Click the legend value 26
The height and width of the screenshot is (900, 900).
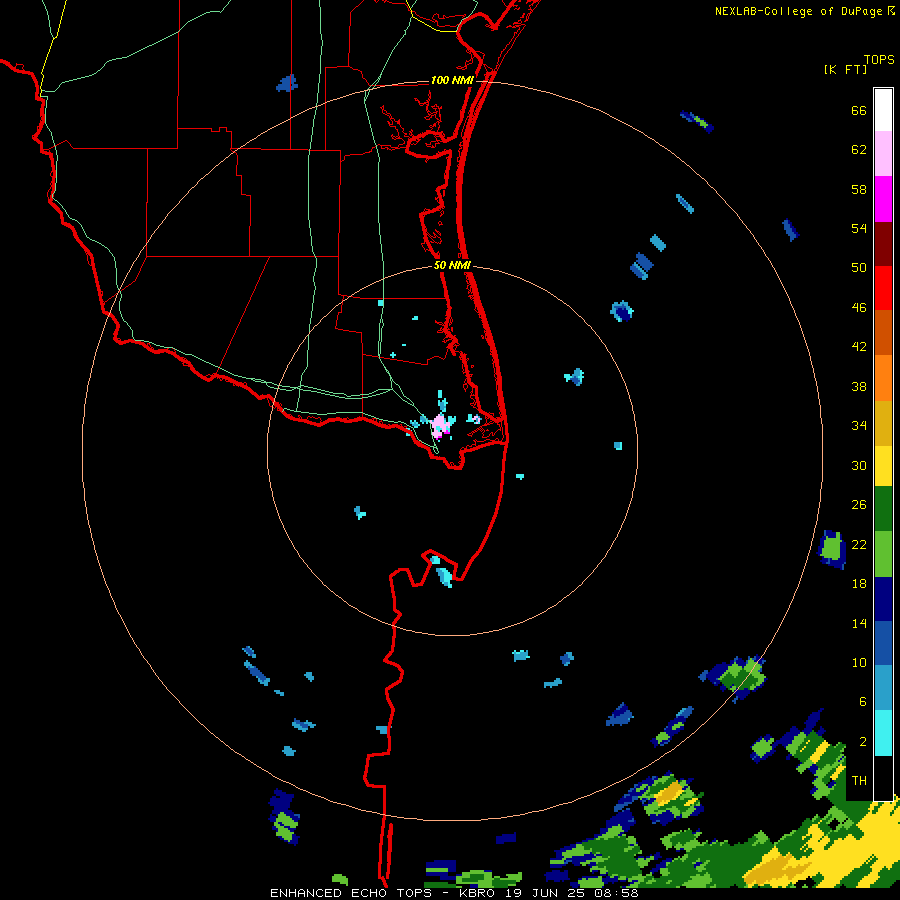(859, 505)
